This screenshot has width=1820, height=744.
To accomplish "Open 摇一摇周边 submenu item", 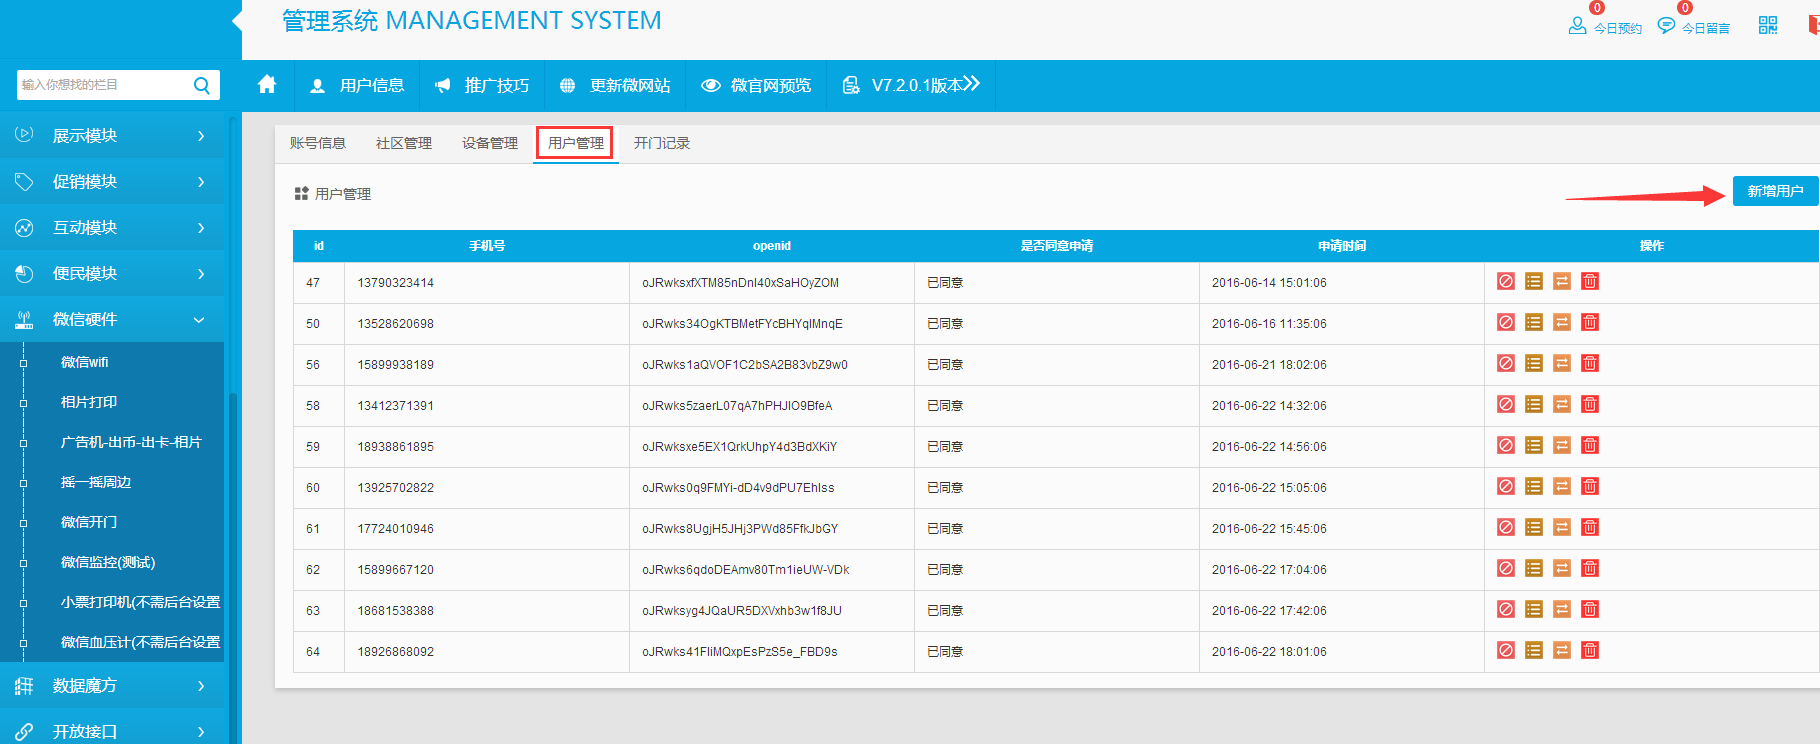I will pyautogui.click(x=96, y=482).
